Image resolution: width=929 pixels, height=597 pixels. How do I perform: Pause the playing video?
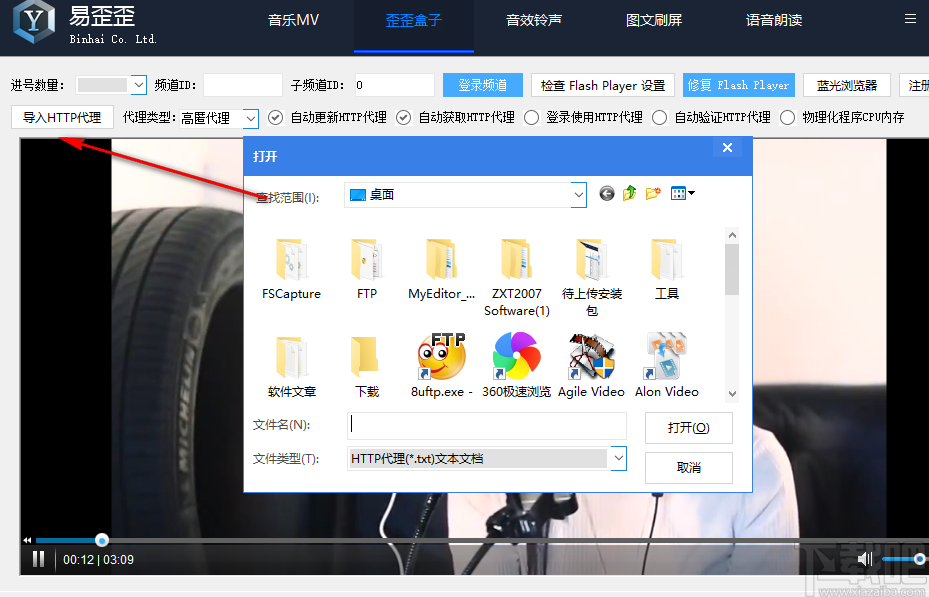(37, 559)
